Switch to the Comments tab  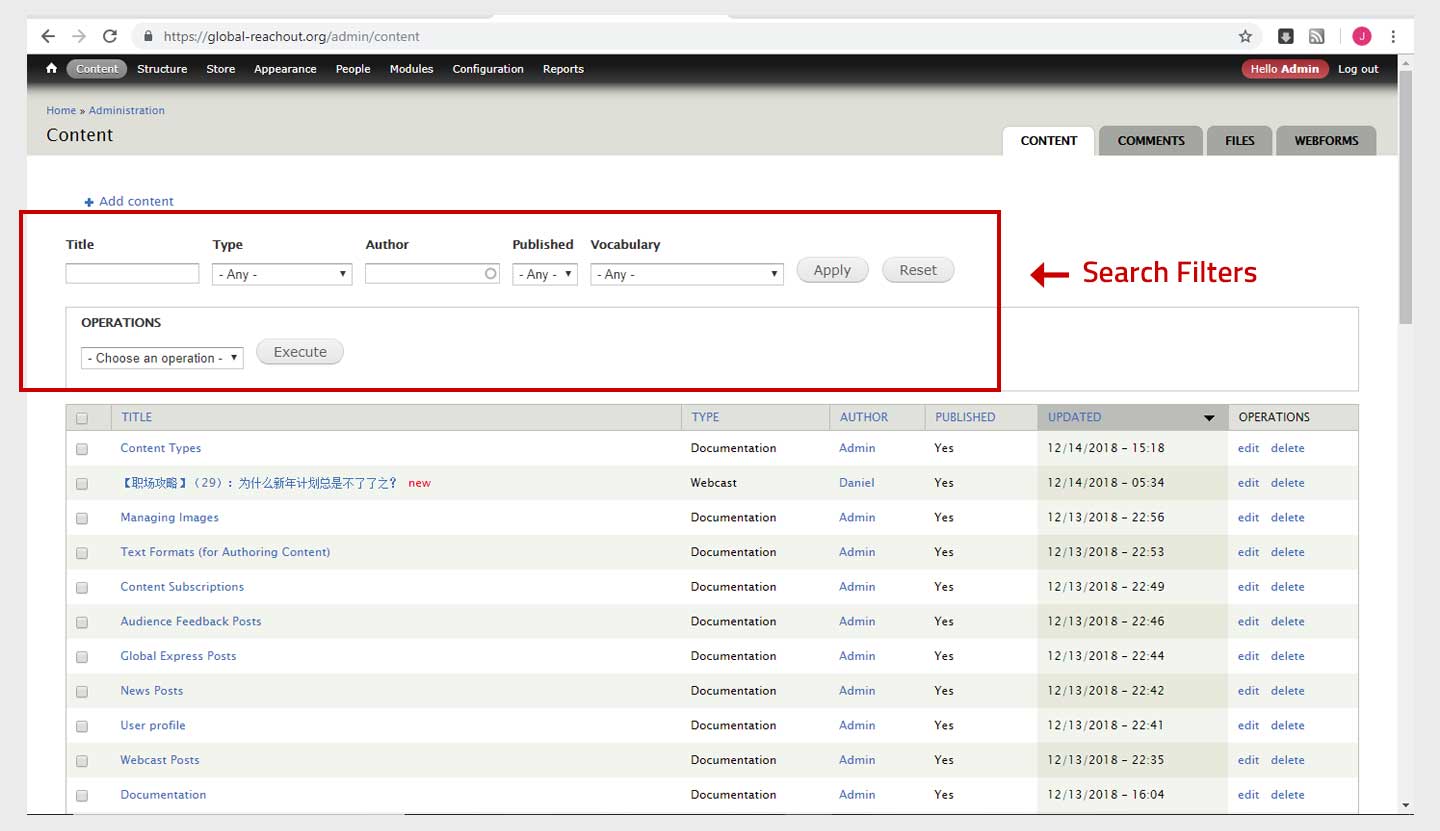(x=1151, y=141)
